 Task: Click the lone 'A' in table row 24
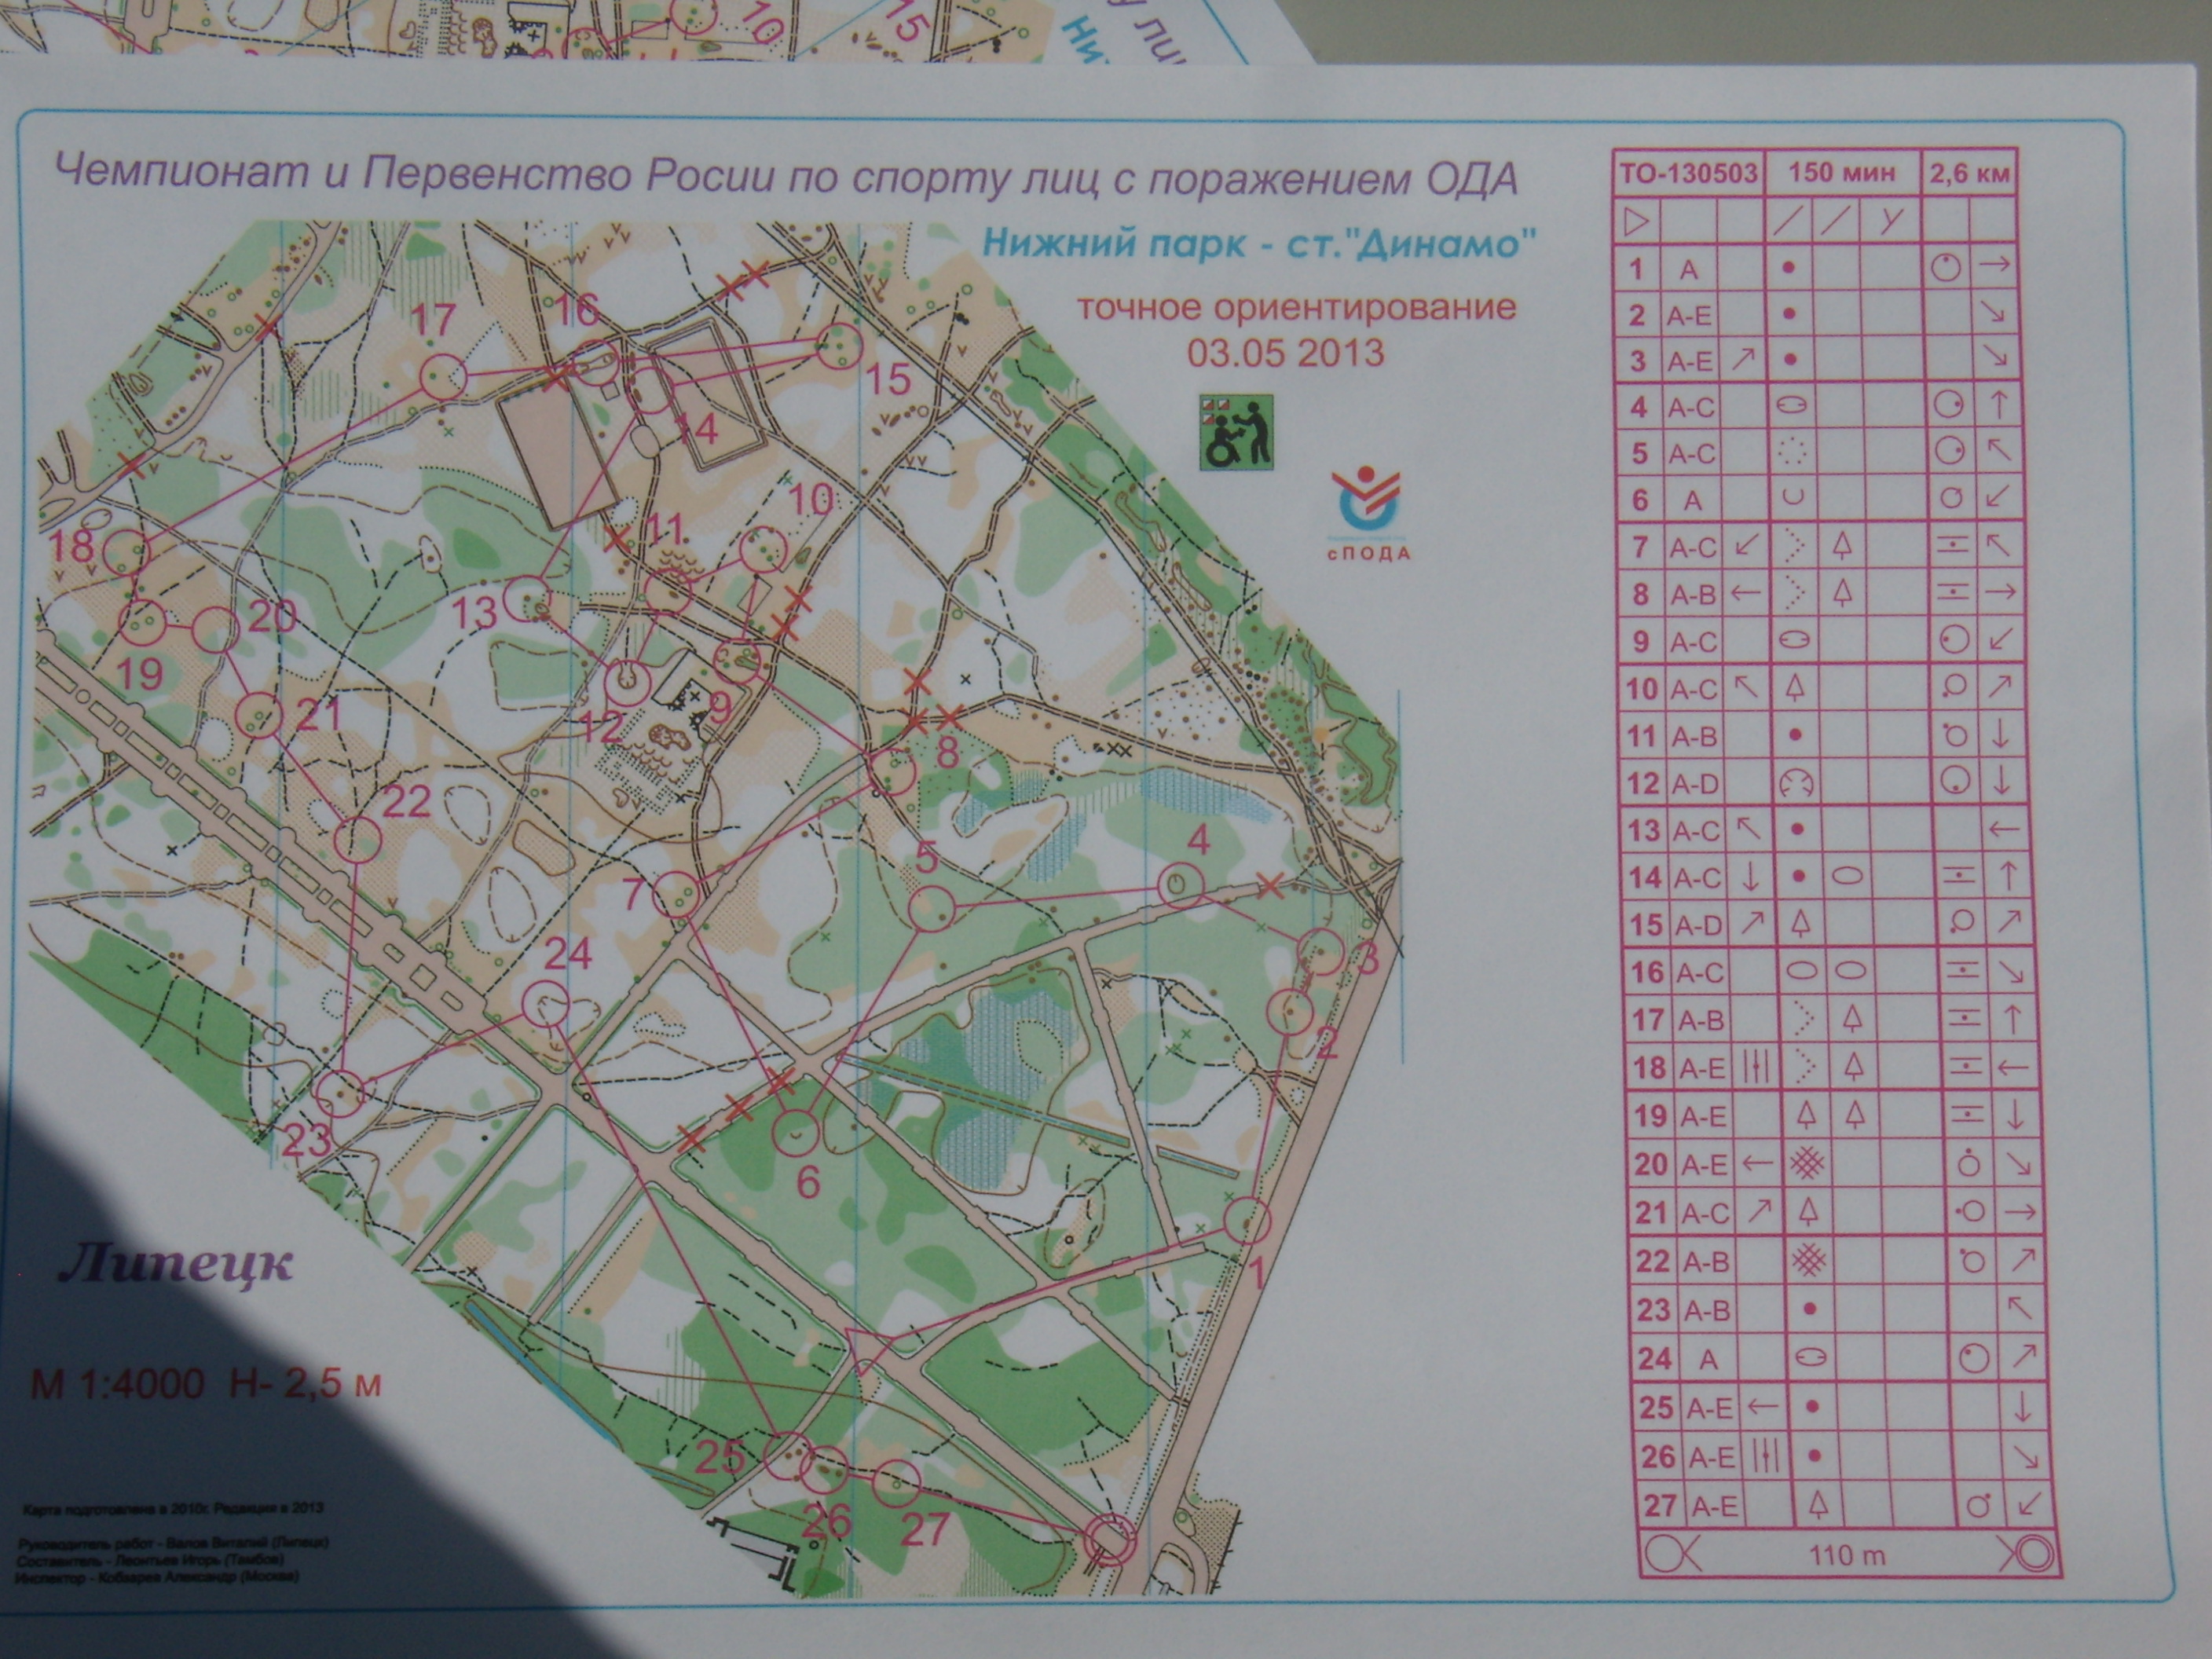pos(1709,1358)
